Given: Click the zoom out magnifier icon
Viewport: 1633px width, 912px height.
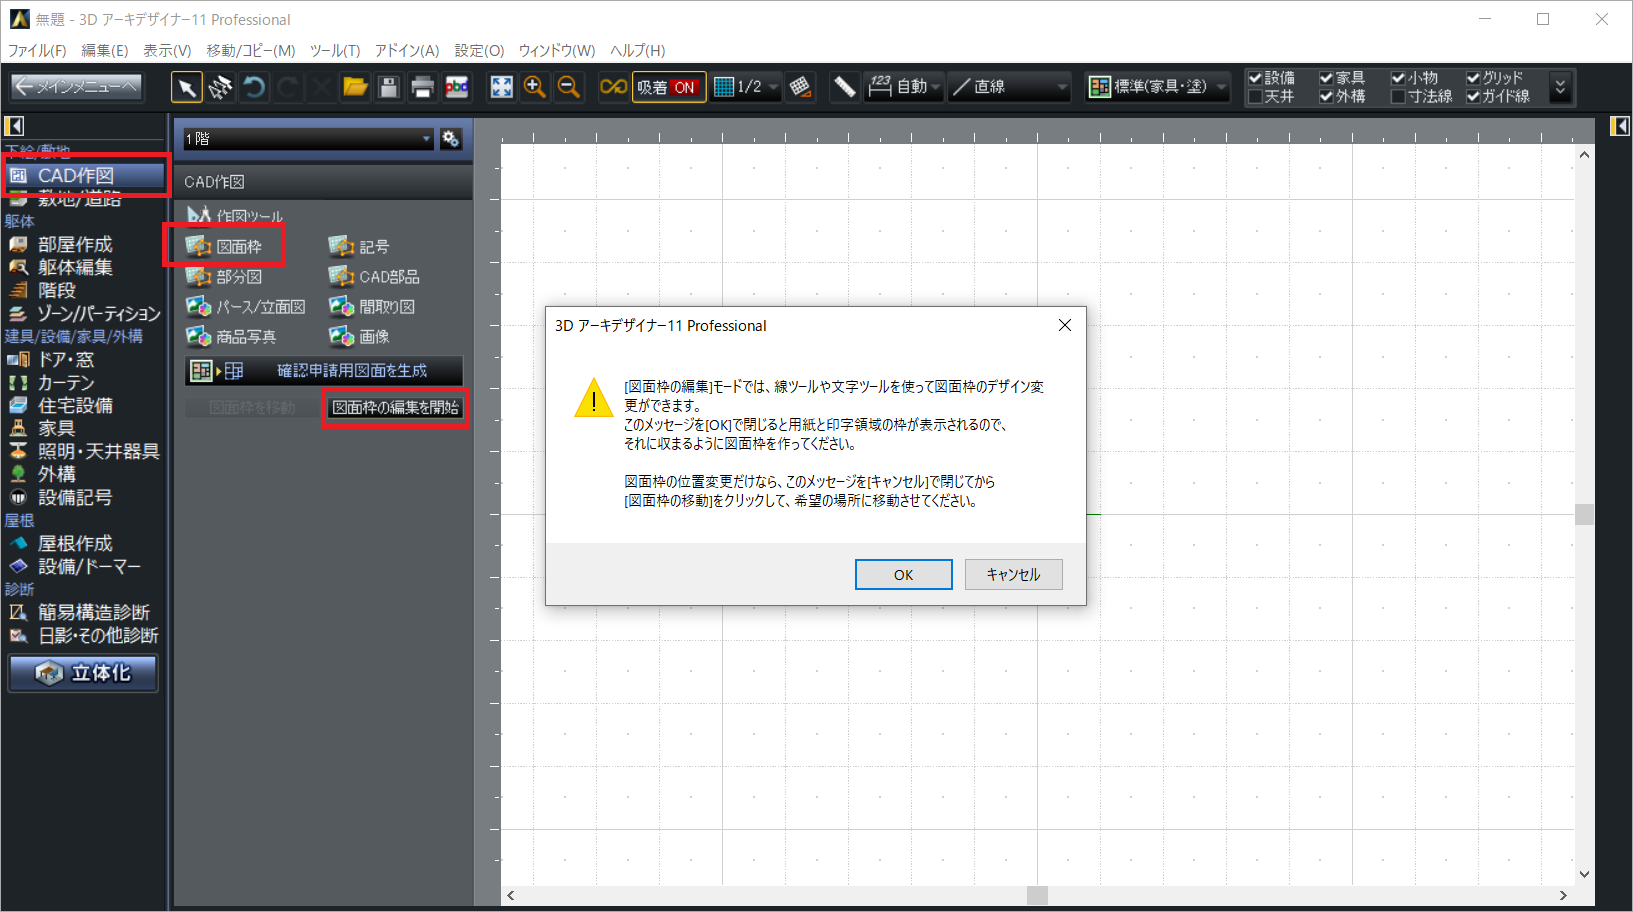Looking at the screenshot, I should pyautogui.click(x=569, y=88).
